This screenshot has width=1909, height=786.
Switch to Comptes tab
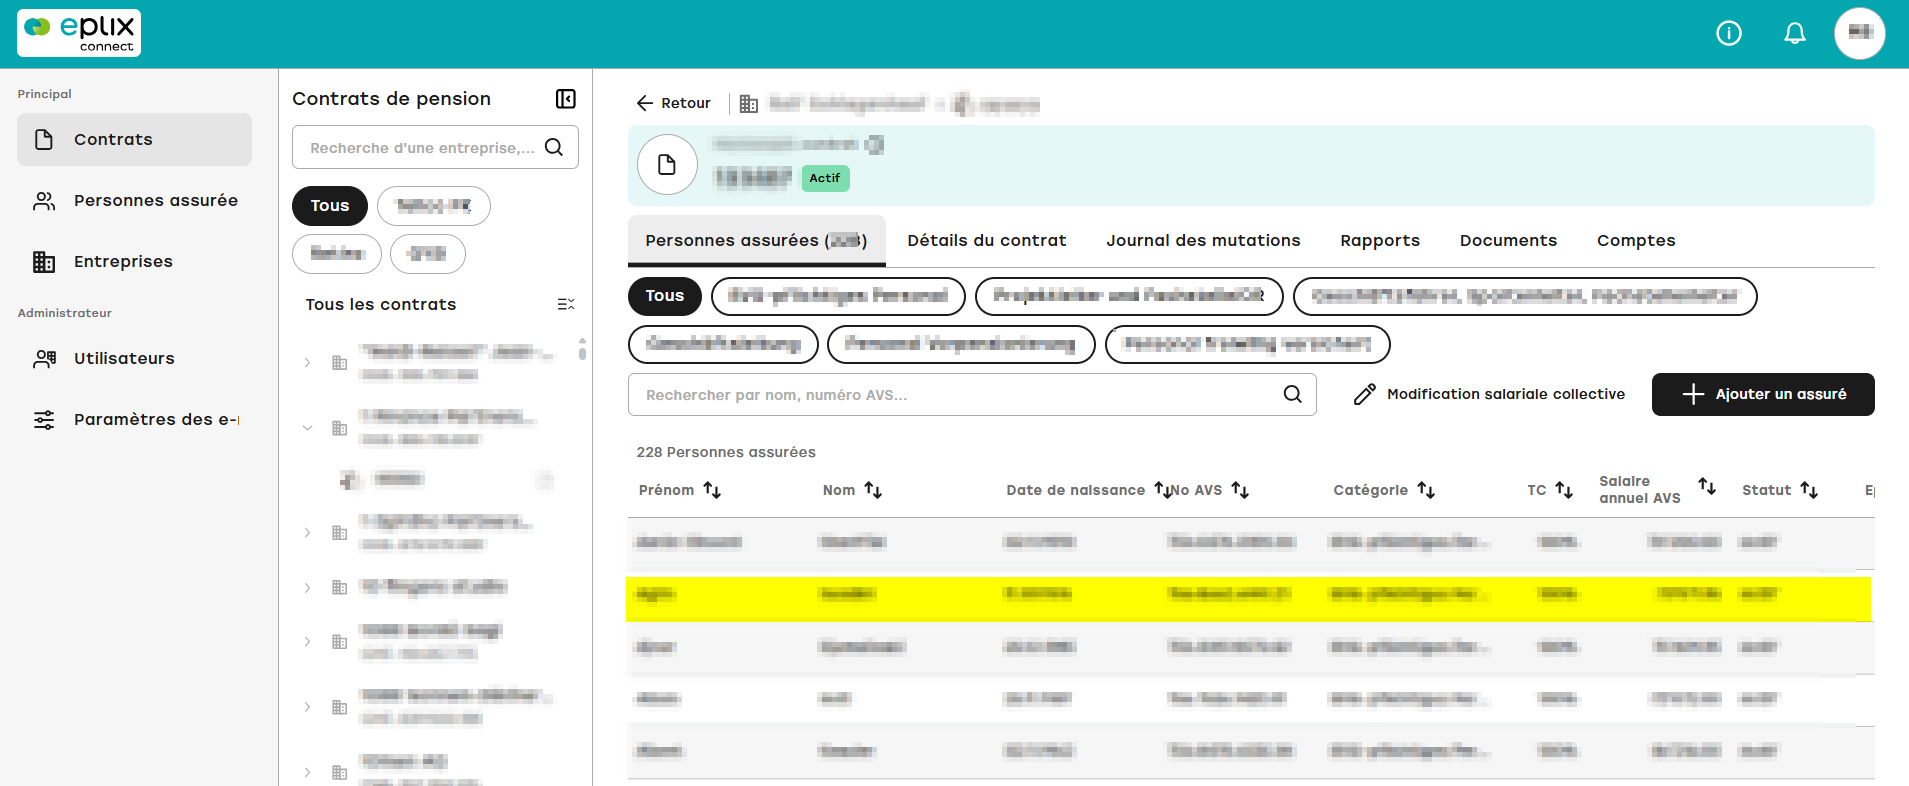(1636, 241)
